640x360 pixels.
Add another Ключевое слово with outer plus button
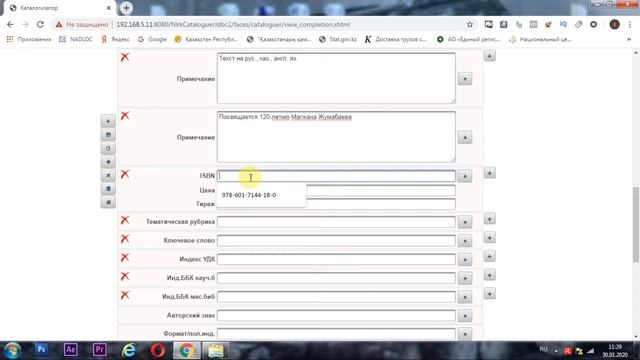pos(490,238)
